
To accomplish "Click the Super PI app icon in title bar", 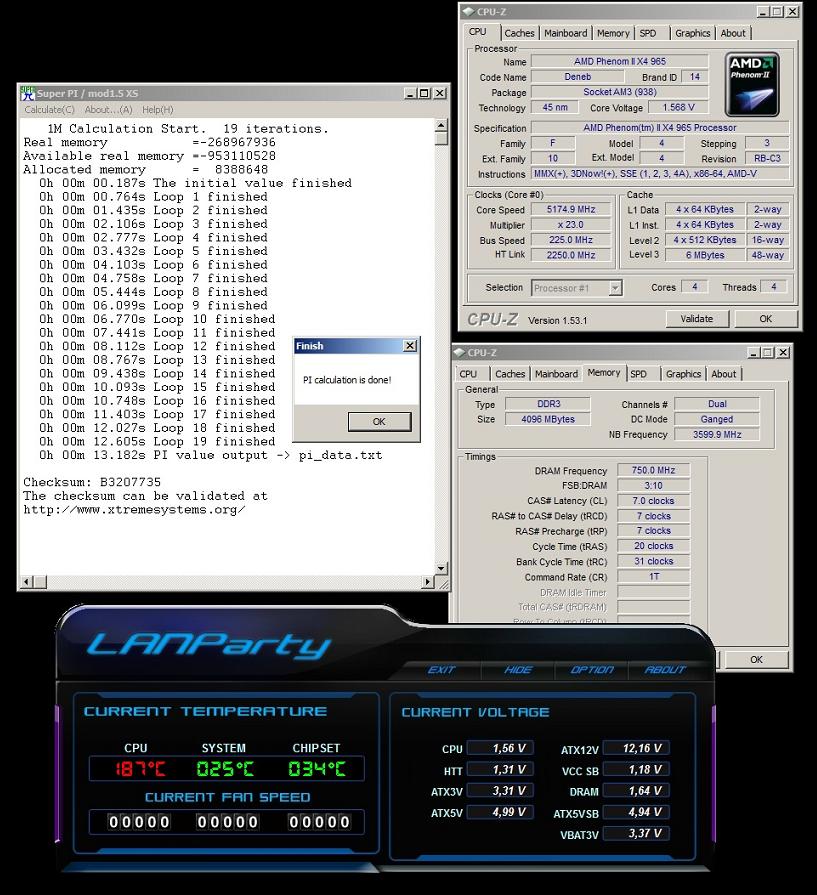I will click(x=27, y=93).
